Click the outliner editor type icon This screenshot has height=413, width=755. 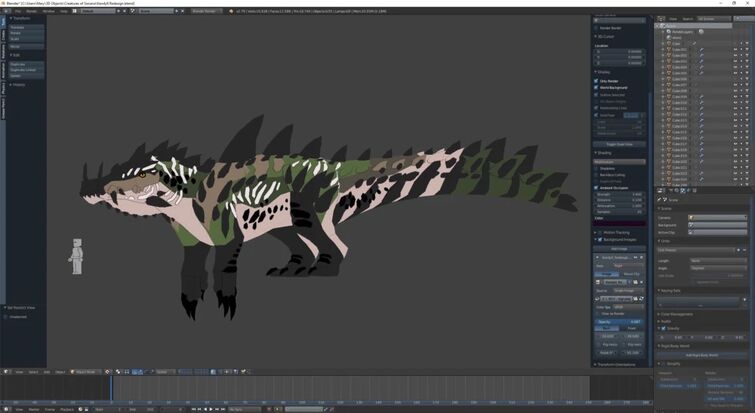[661, 18]
